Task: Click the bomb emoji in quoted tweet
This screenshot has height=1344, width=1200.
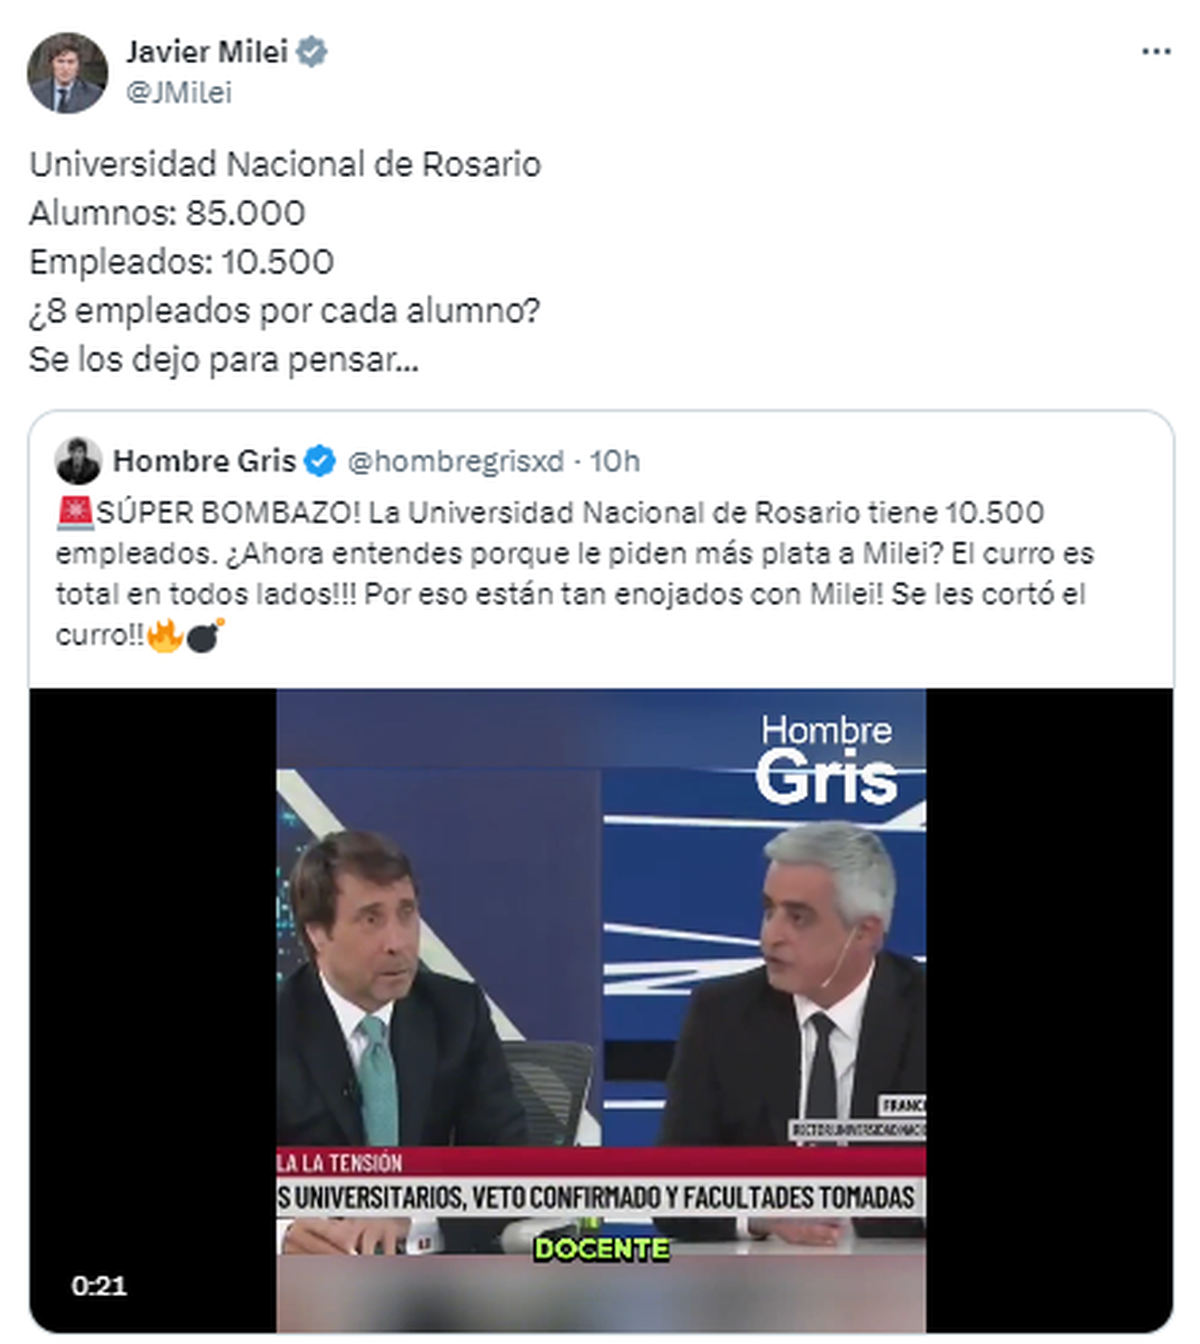Action: 205,635
